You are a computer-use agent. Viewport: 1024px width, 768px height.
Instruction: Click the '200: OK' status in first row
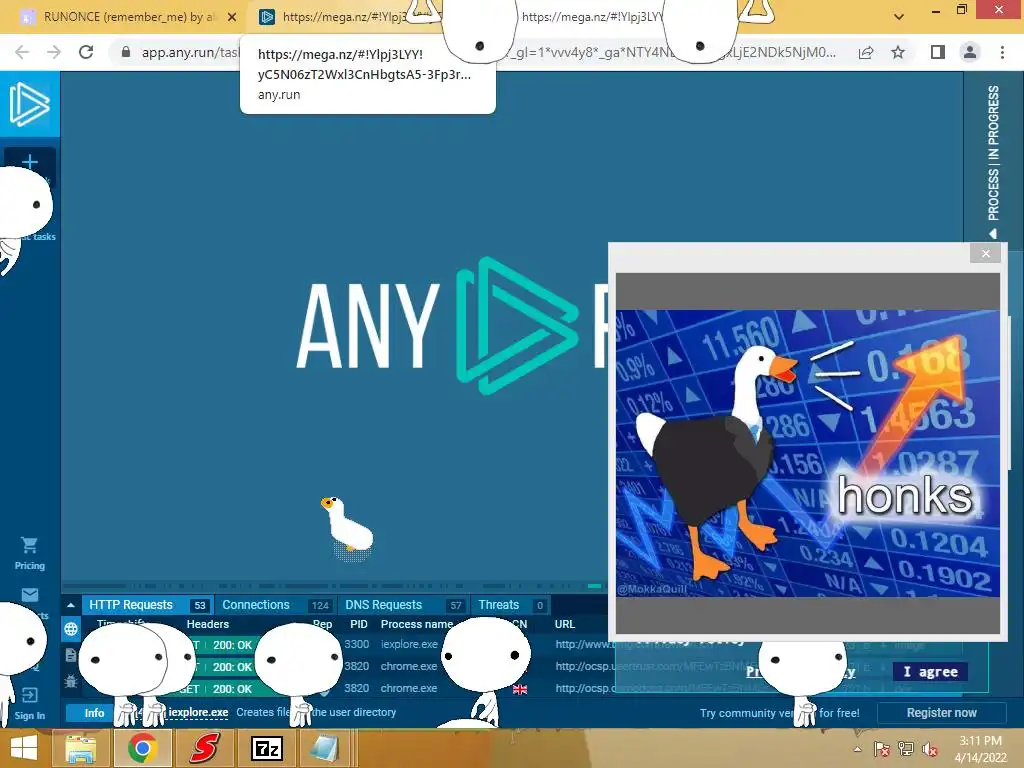coord(232,645)
